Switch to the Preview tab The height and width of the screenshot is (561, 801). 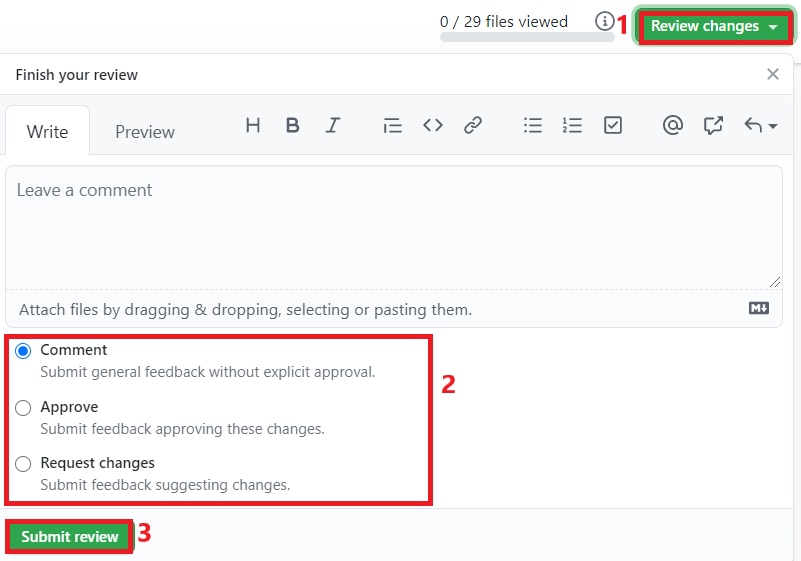pyautogui.click(x=144, y=132)
